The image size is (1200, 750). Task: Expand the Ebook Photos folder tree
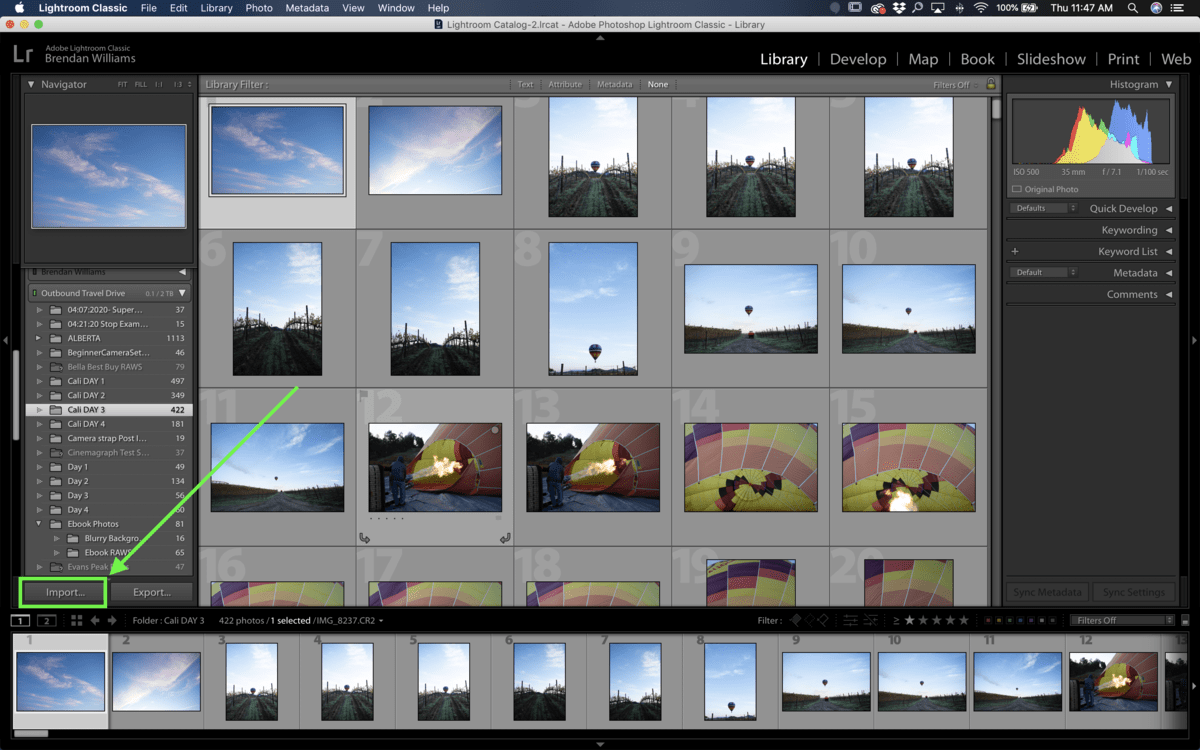pyautogui.click(x=40, y=524)
